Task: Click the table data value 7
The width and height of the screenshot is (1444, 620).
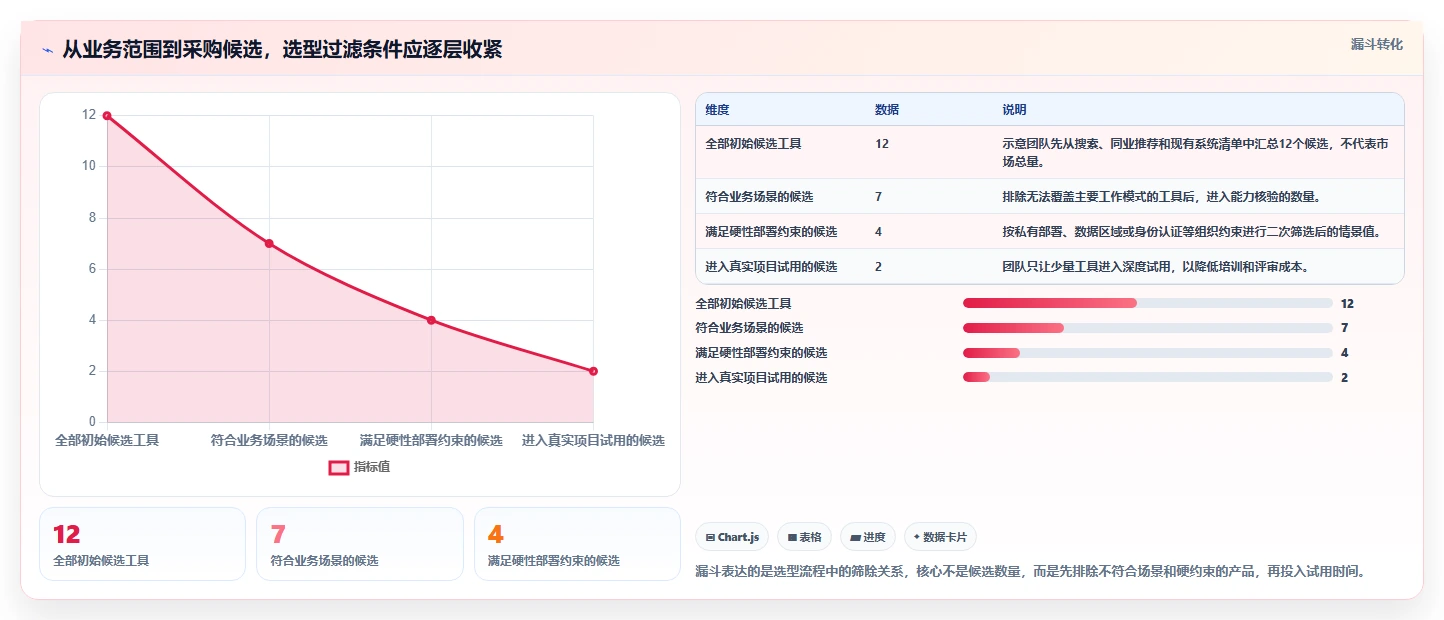Action: pyautogui.click(x=878, y=197)
